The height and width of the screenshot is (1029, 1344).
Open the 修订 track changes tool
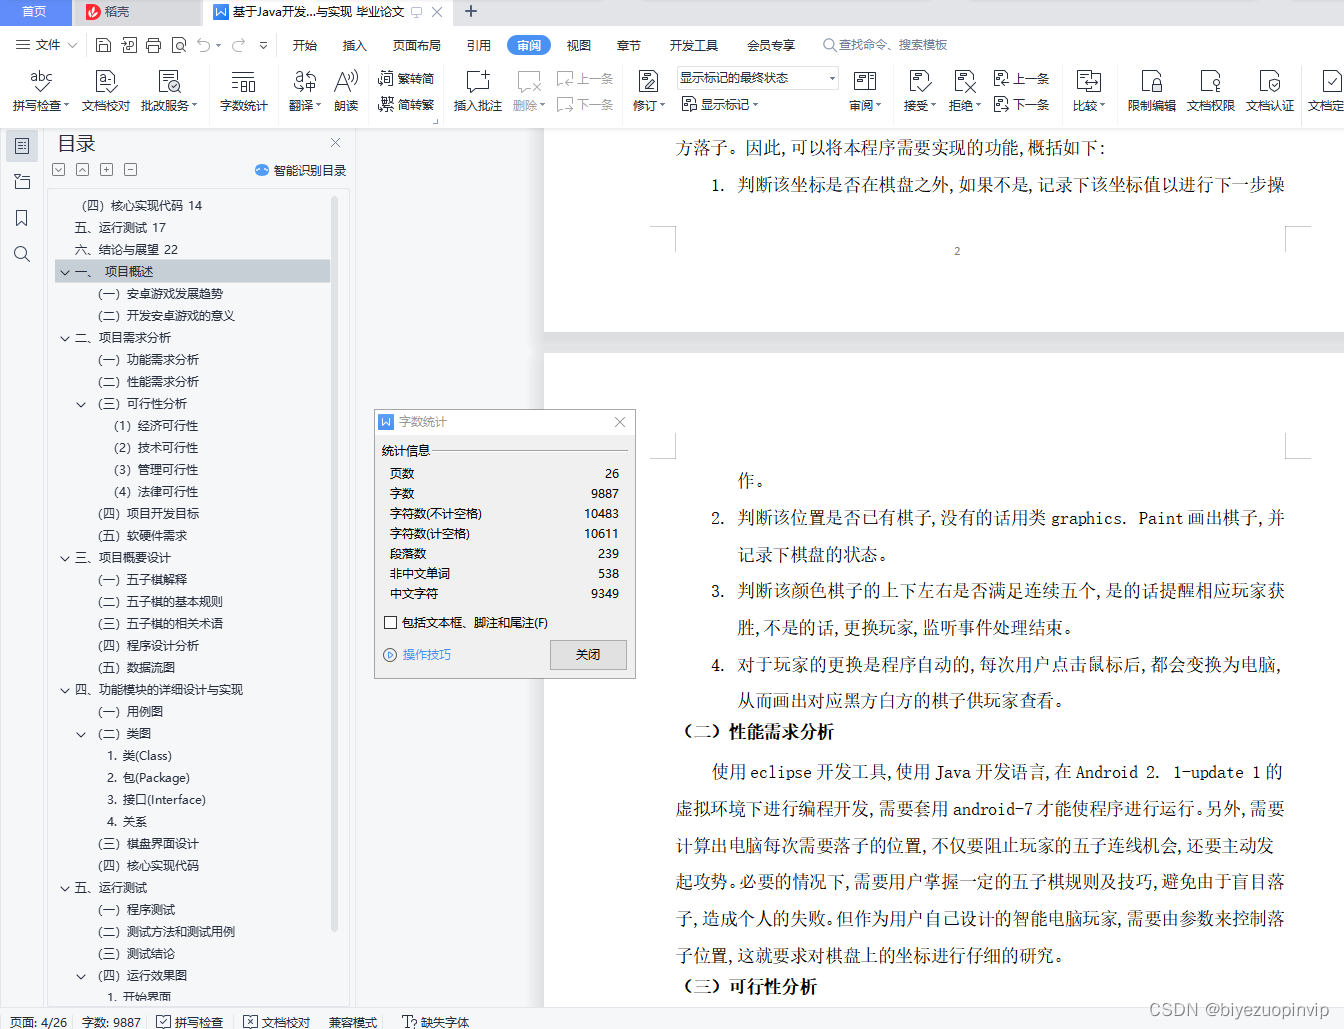coord(648,90)
